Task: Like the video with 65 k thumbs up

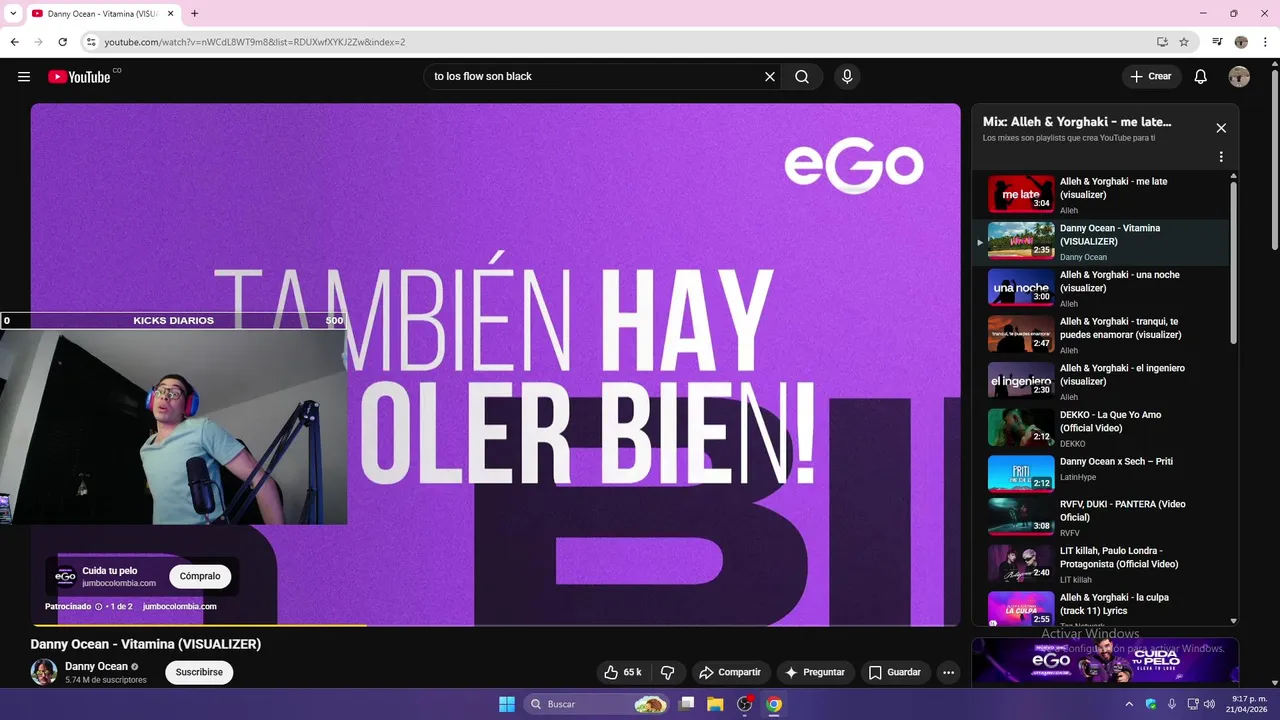Action: (622, 673)
